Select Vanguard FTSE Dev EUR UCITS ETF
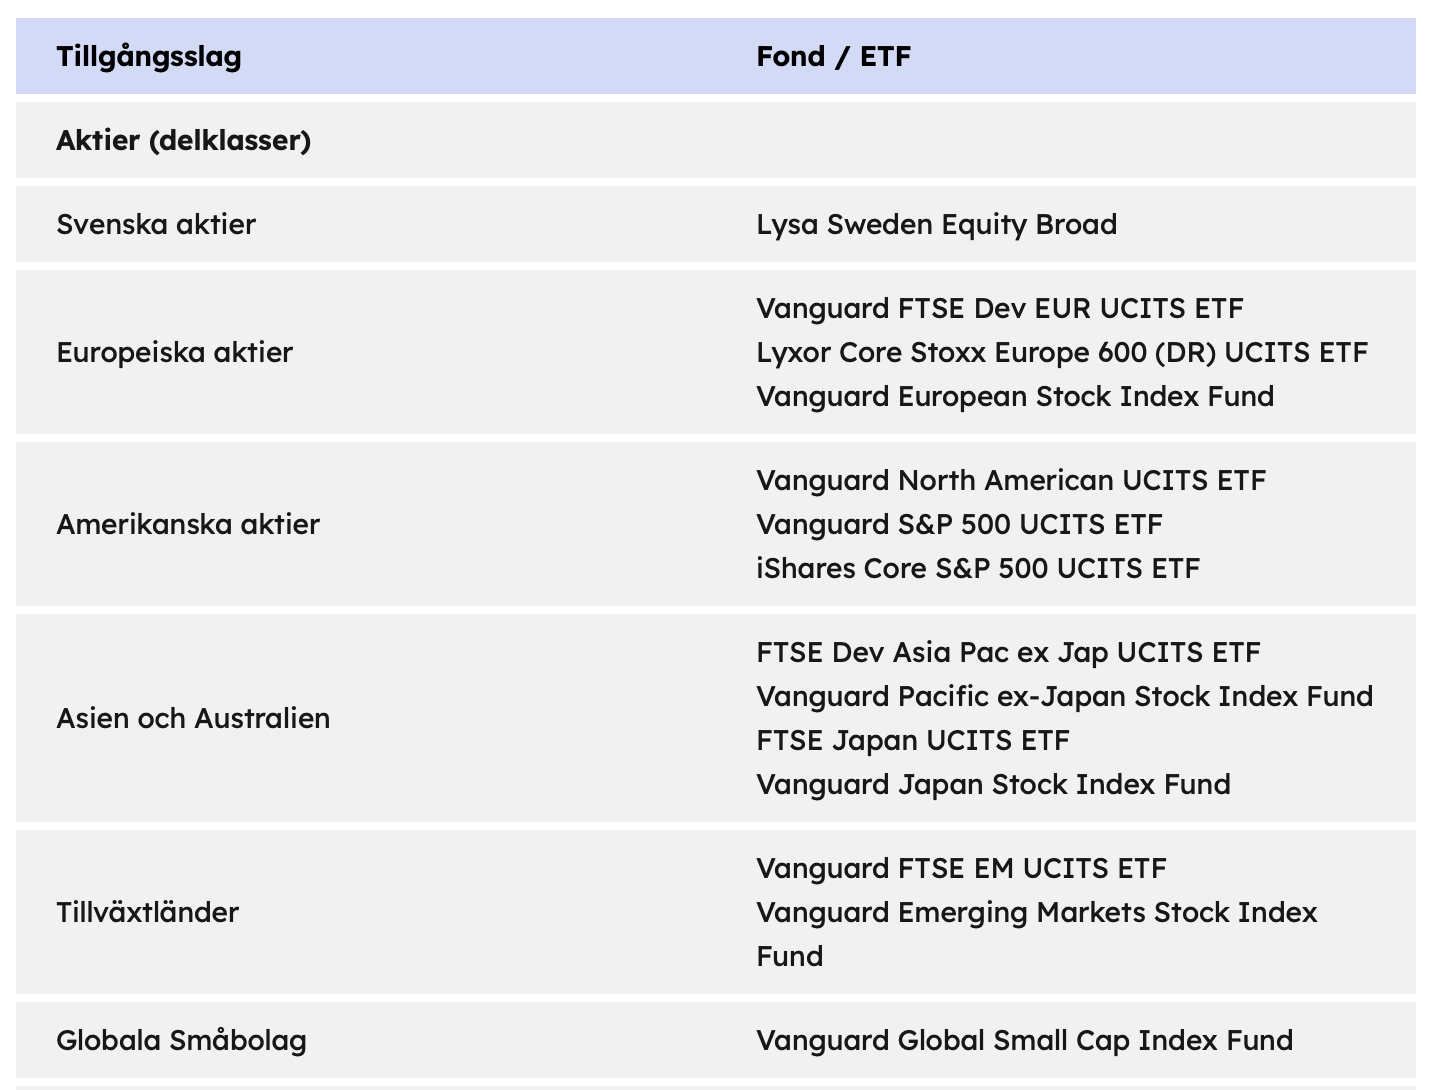Screen dimensions: 1432x1090 (999, 308)
